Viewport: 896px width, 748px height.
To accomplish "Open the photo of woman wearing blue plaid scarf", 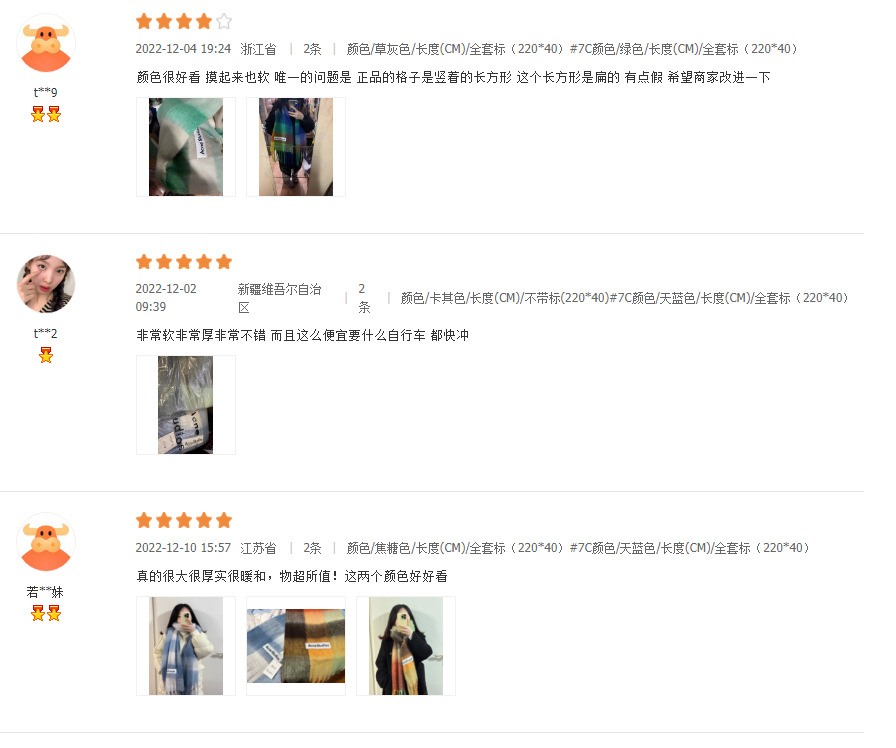I will click(x=186, y=646).
